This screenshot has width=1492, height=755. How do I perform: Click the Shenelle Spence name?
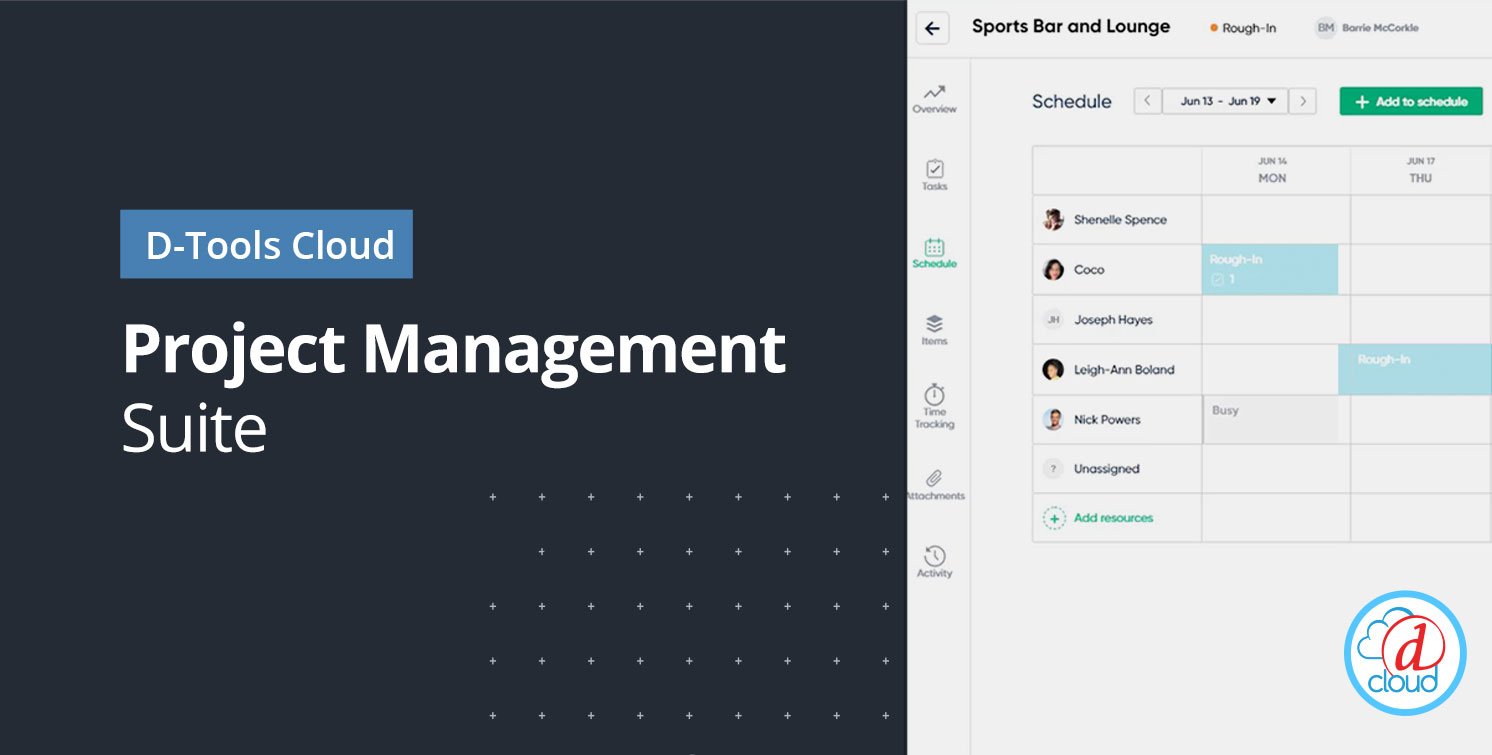1120,220
